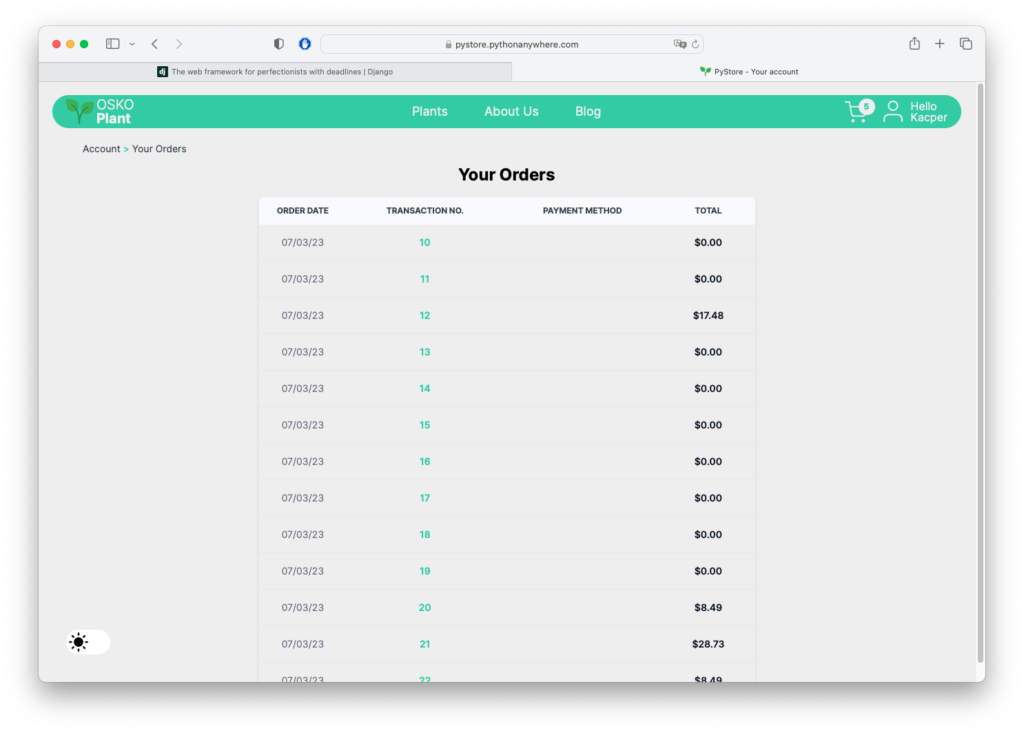The width and height of the screenshot is (1024, 733).
Task: Click the ORDER DATE column header
Action: [302, 211]
